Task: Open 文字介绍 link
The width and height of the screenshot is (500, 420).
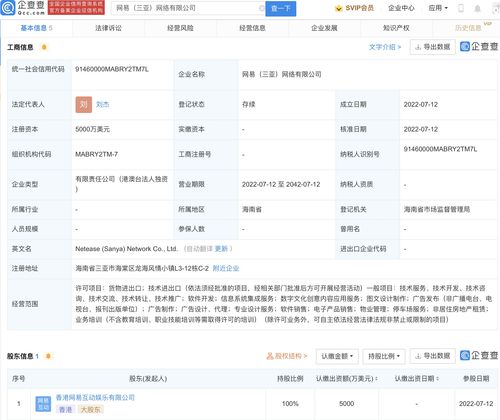Action: pos(385,47)
